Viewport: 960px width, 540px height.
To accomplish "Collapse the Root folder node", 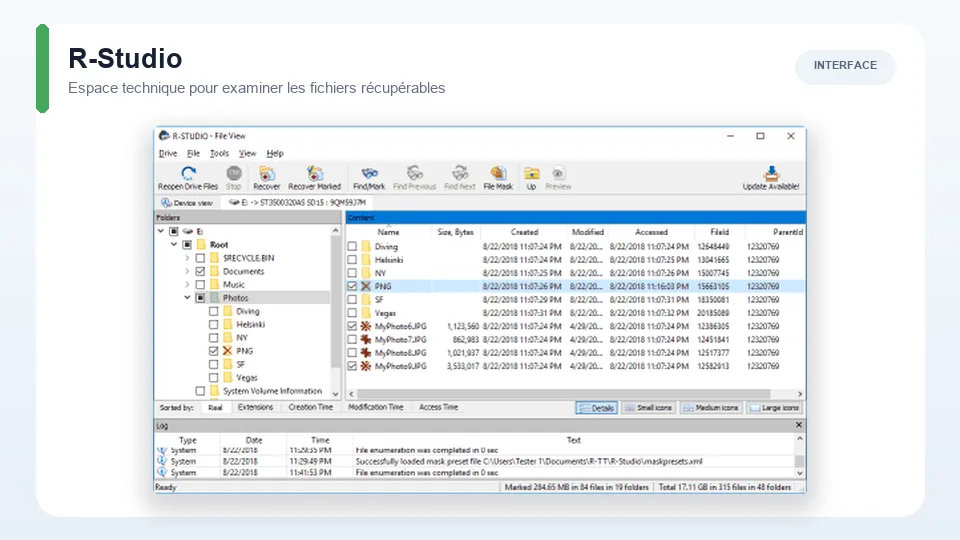I will 174,244.
